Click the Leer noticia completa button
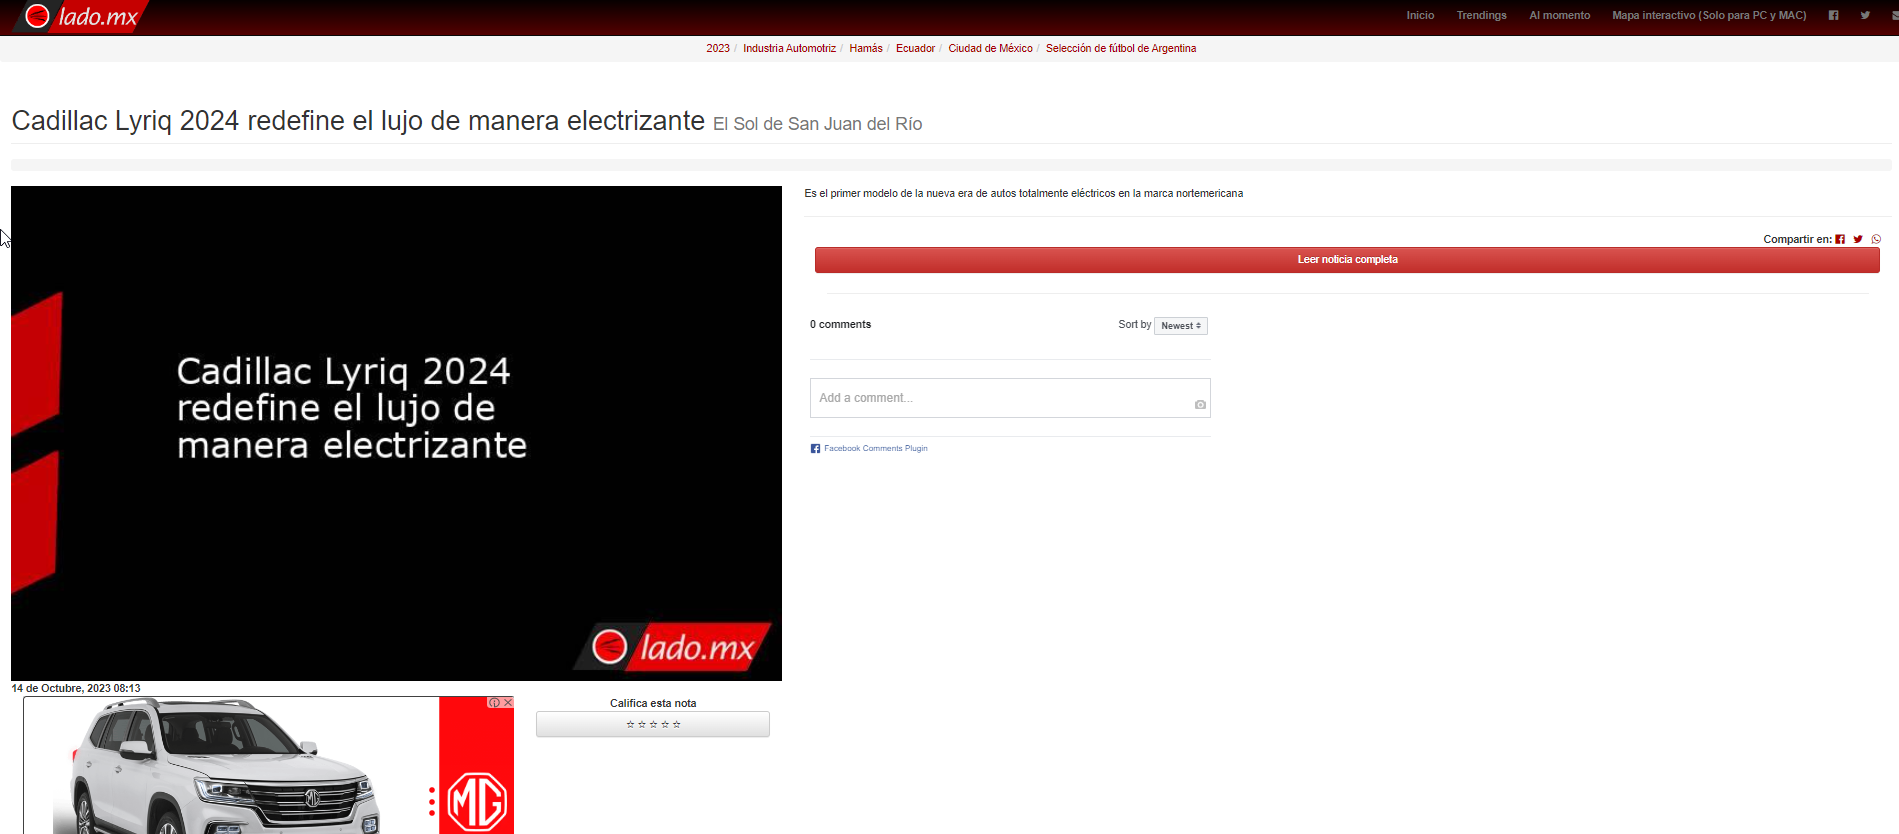Viewport: 1899px width, 834px height. [1347, 260]
